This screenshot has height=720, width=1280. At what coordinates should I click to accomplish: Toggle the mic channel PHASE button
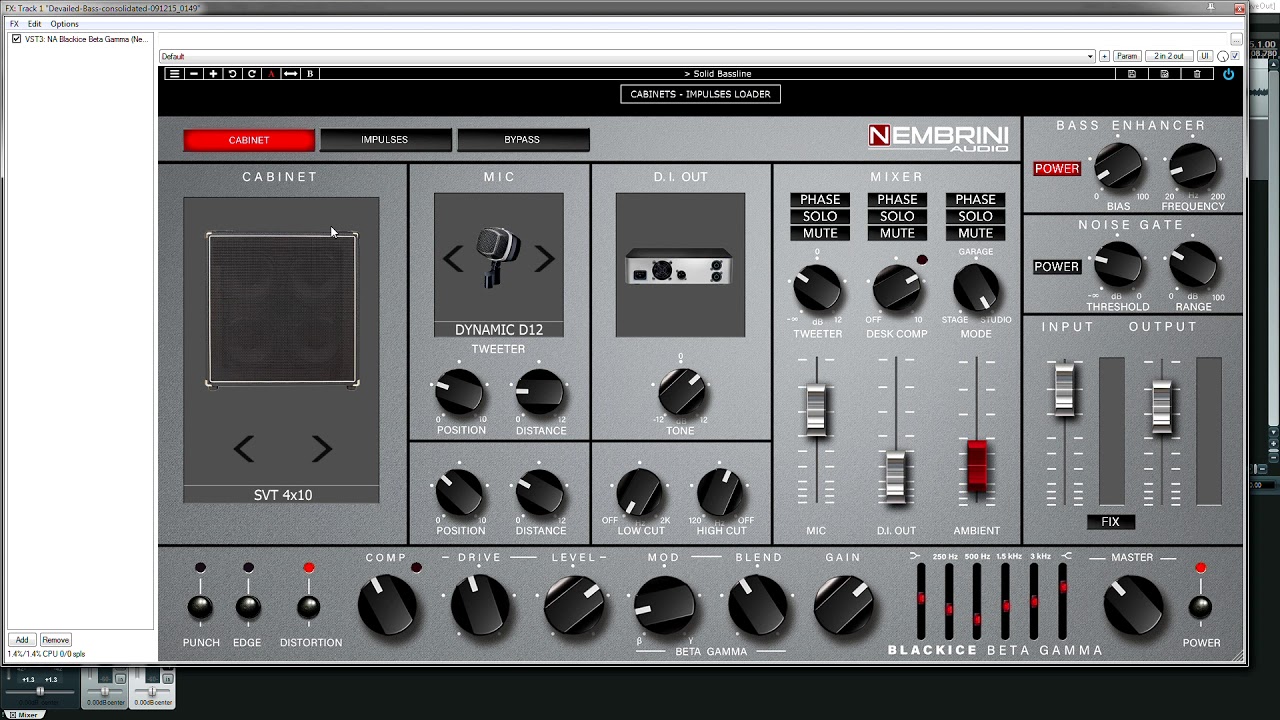click(820, 200)
